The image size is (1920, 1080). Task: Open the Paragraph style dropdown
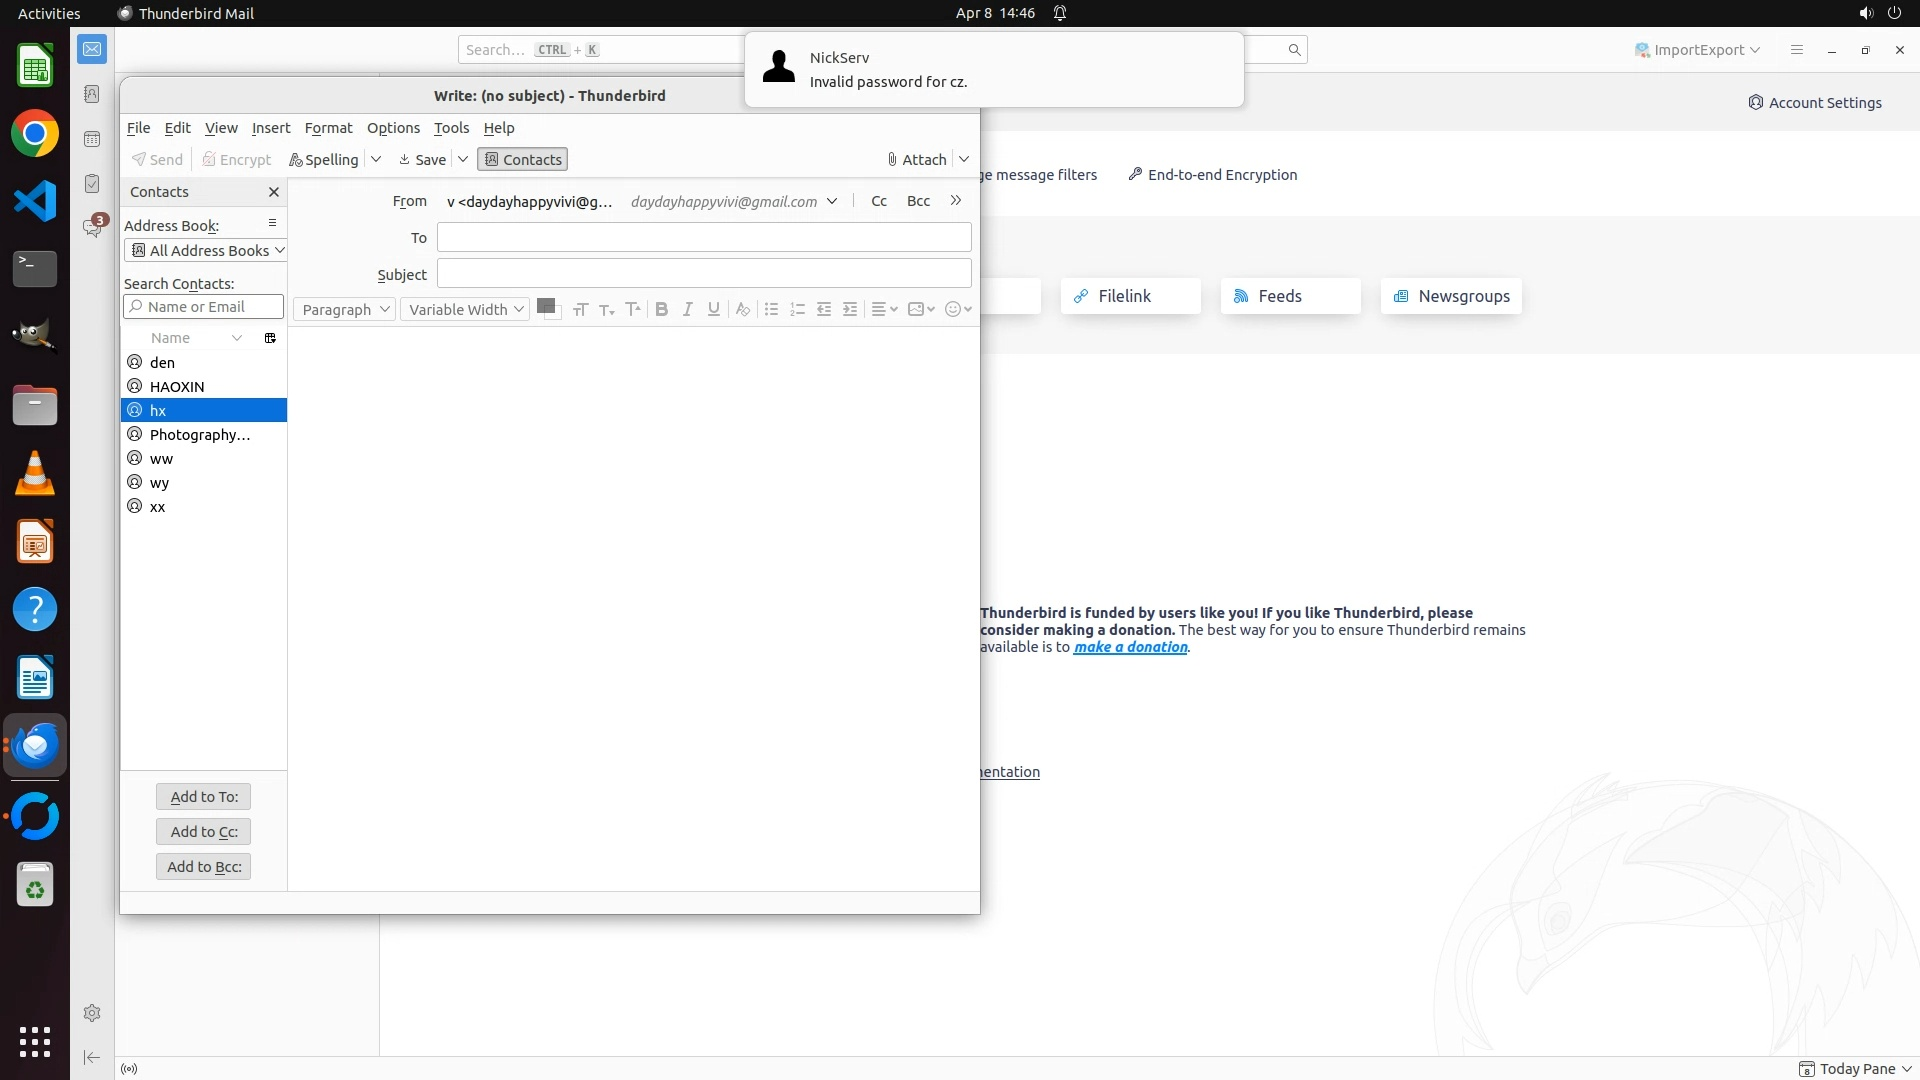[344, 310]
